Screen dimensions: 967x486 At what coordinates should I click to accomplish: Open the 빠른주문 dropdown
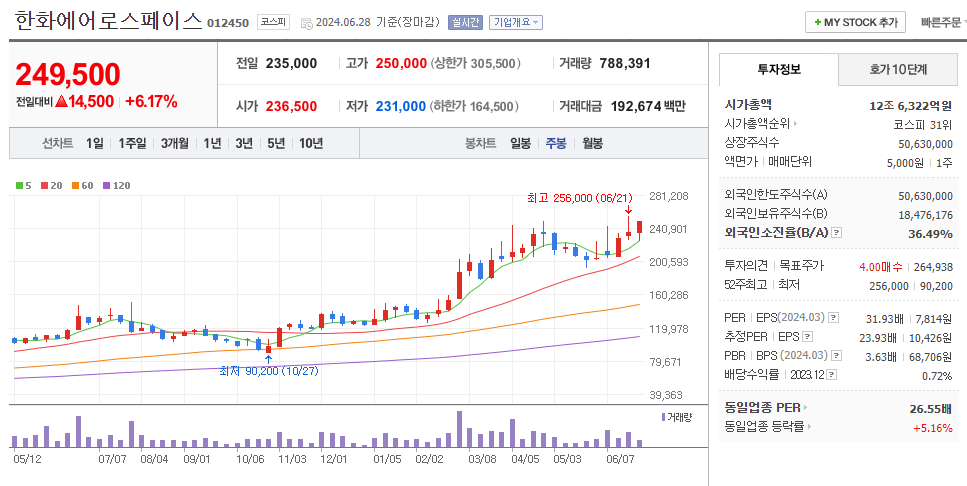tap(944, 22)
